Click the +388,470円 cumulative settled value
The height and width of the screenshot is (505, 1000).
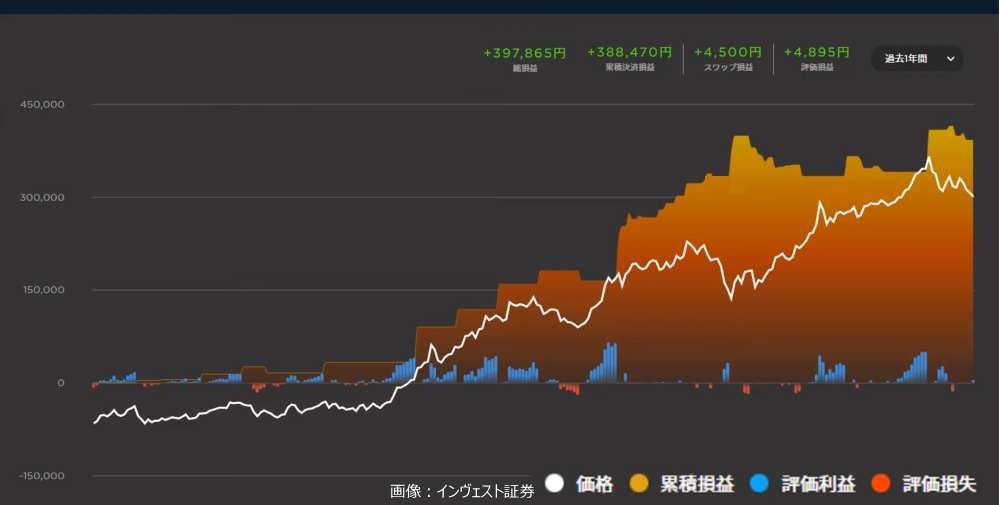pos(629,52)
